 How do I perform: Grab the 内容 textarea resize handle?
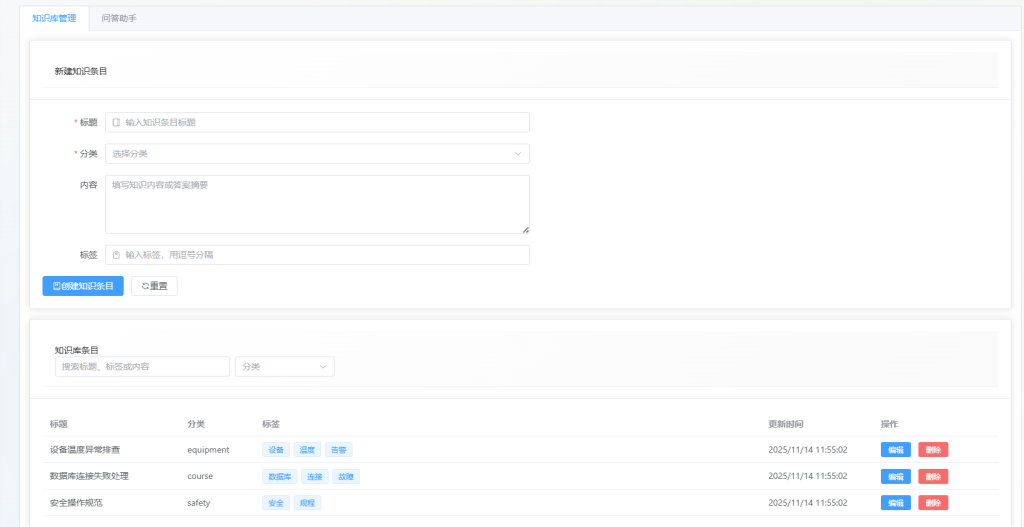pos(525,229)
